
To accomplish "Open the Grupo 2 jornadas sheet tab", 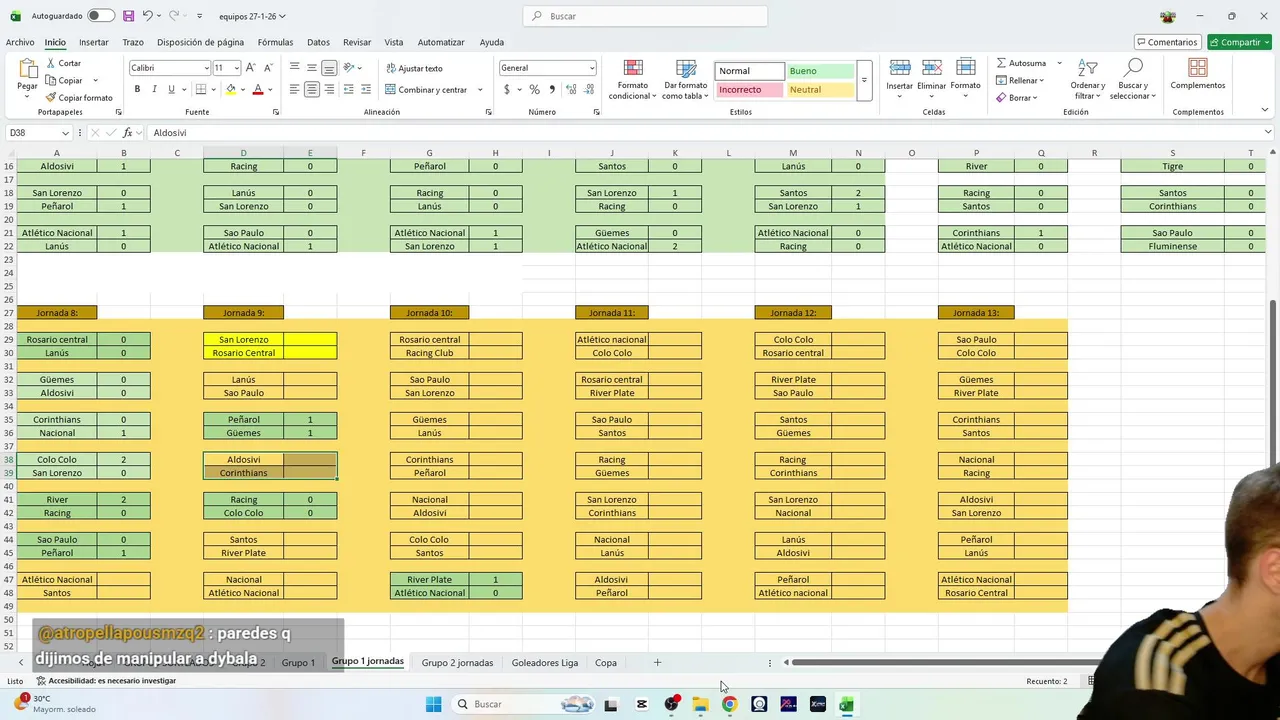I will [x=457, y=662].
